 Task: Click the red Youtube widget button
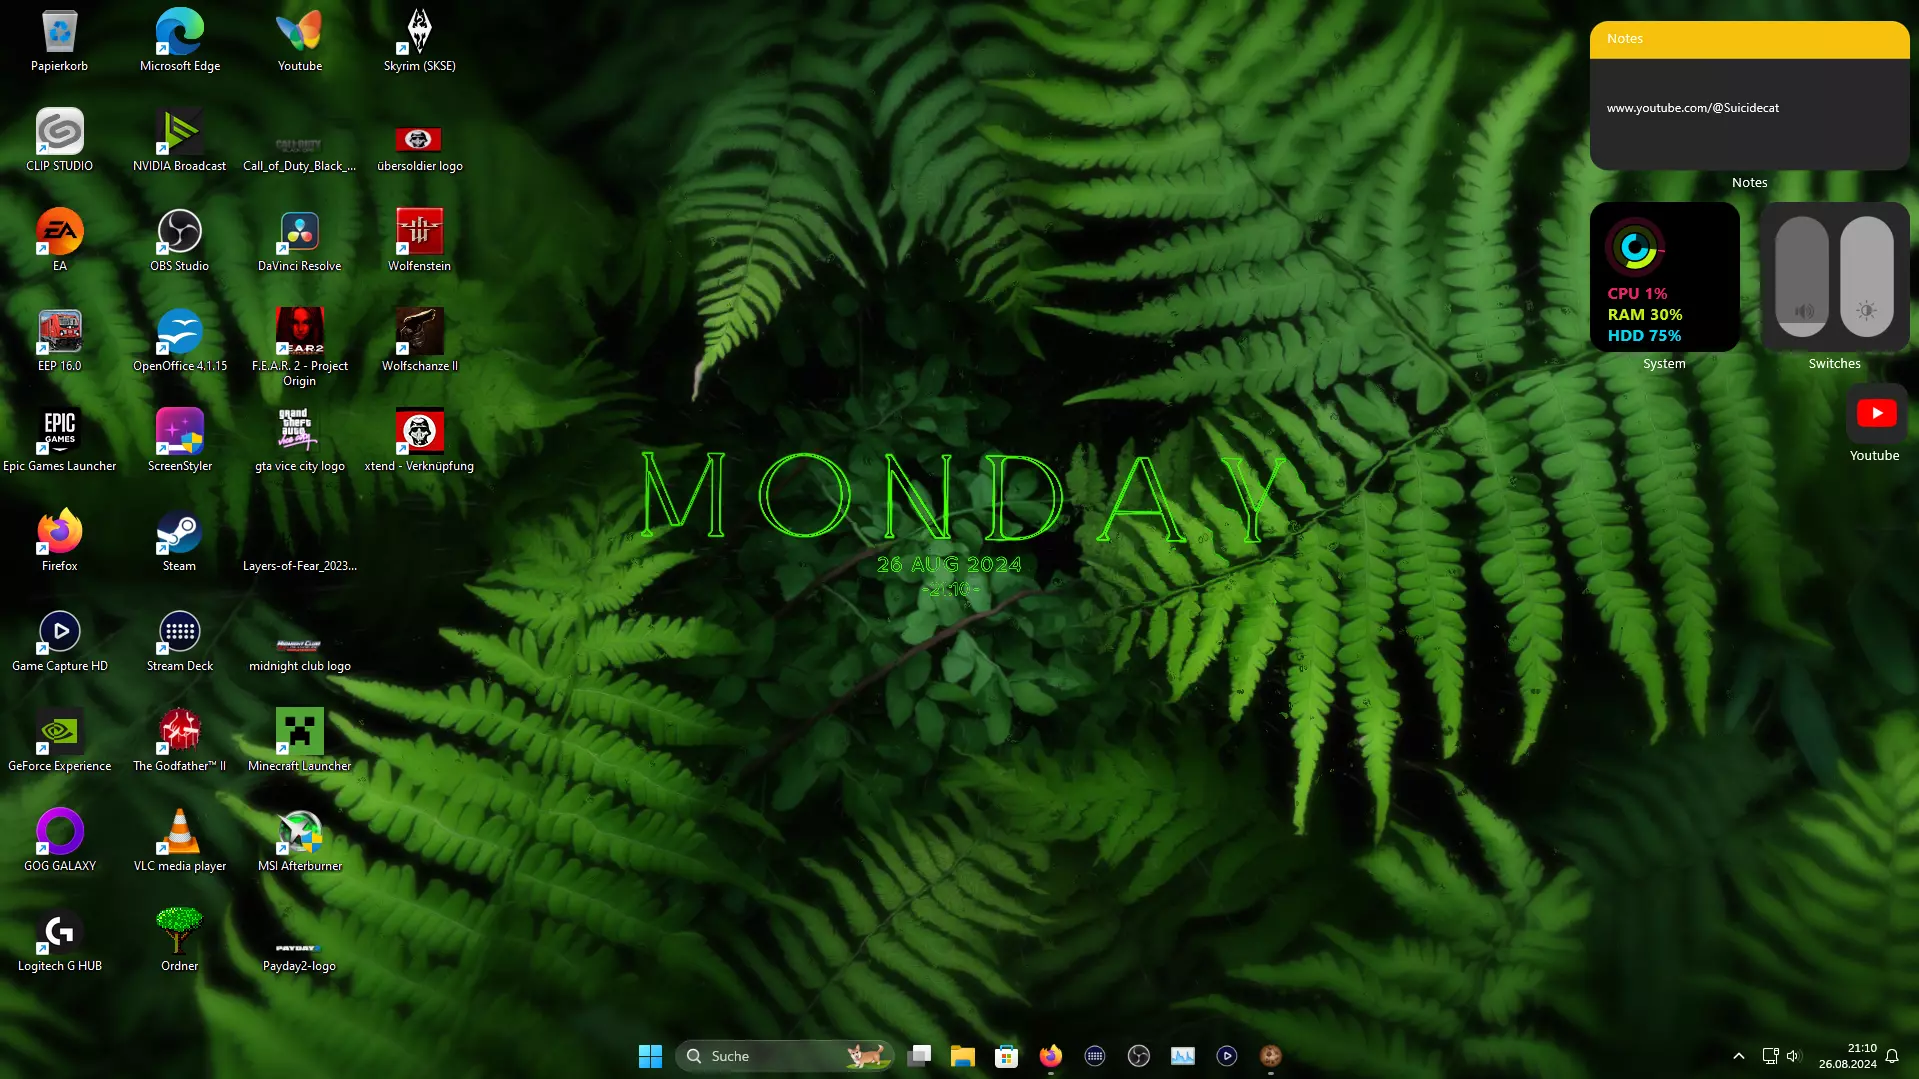click(x=1876, y=414)
